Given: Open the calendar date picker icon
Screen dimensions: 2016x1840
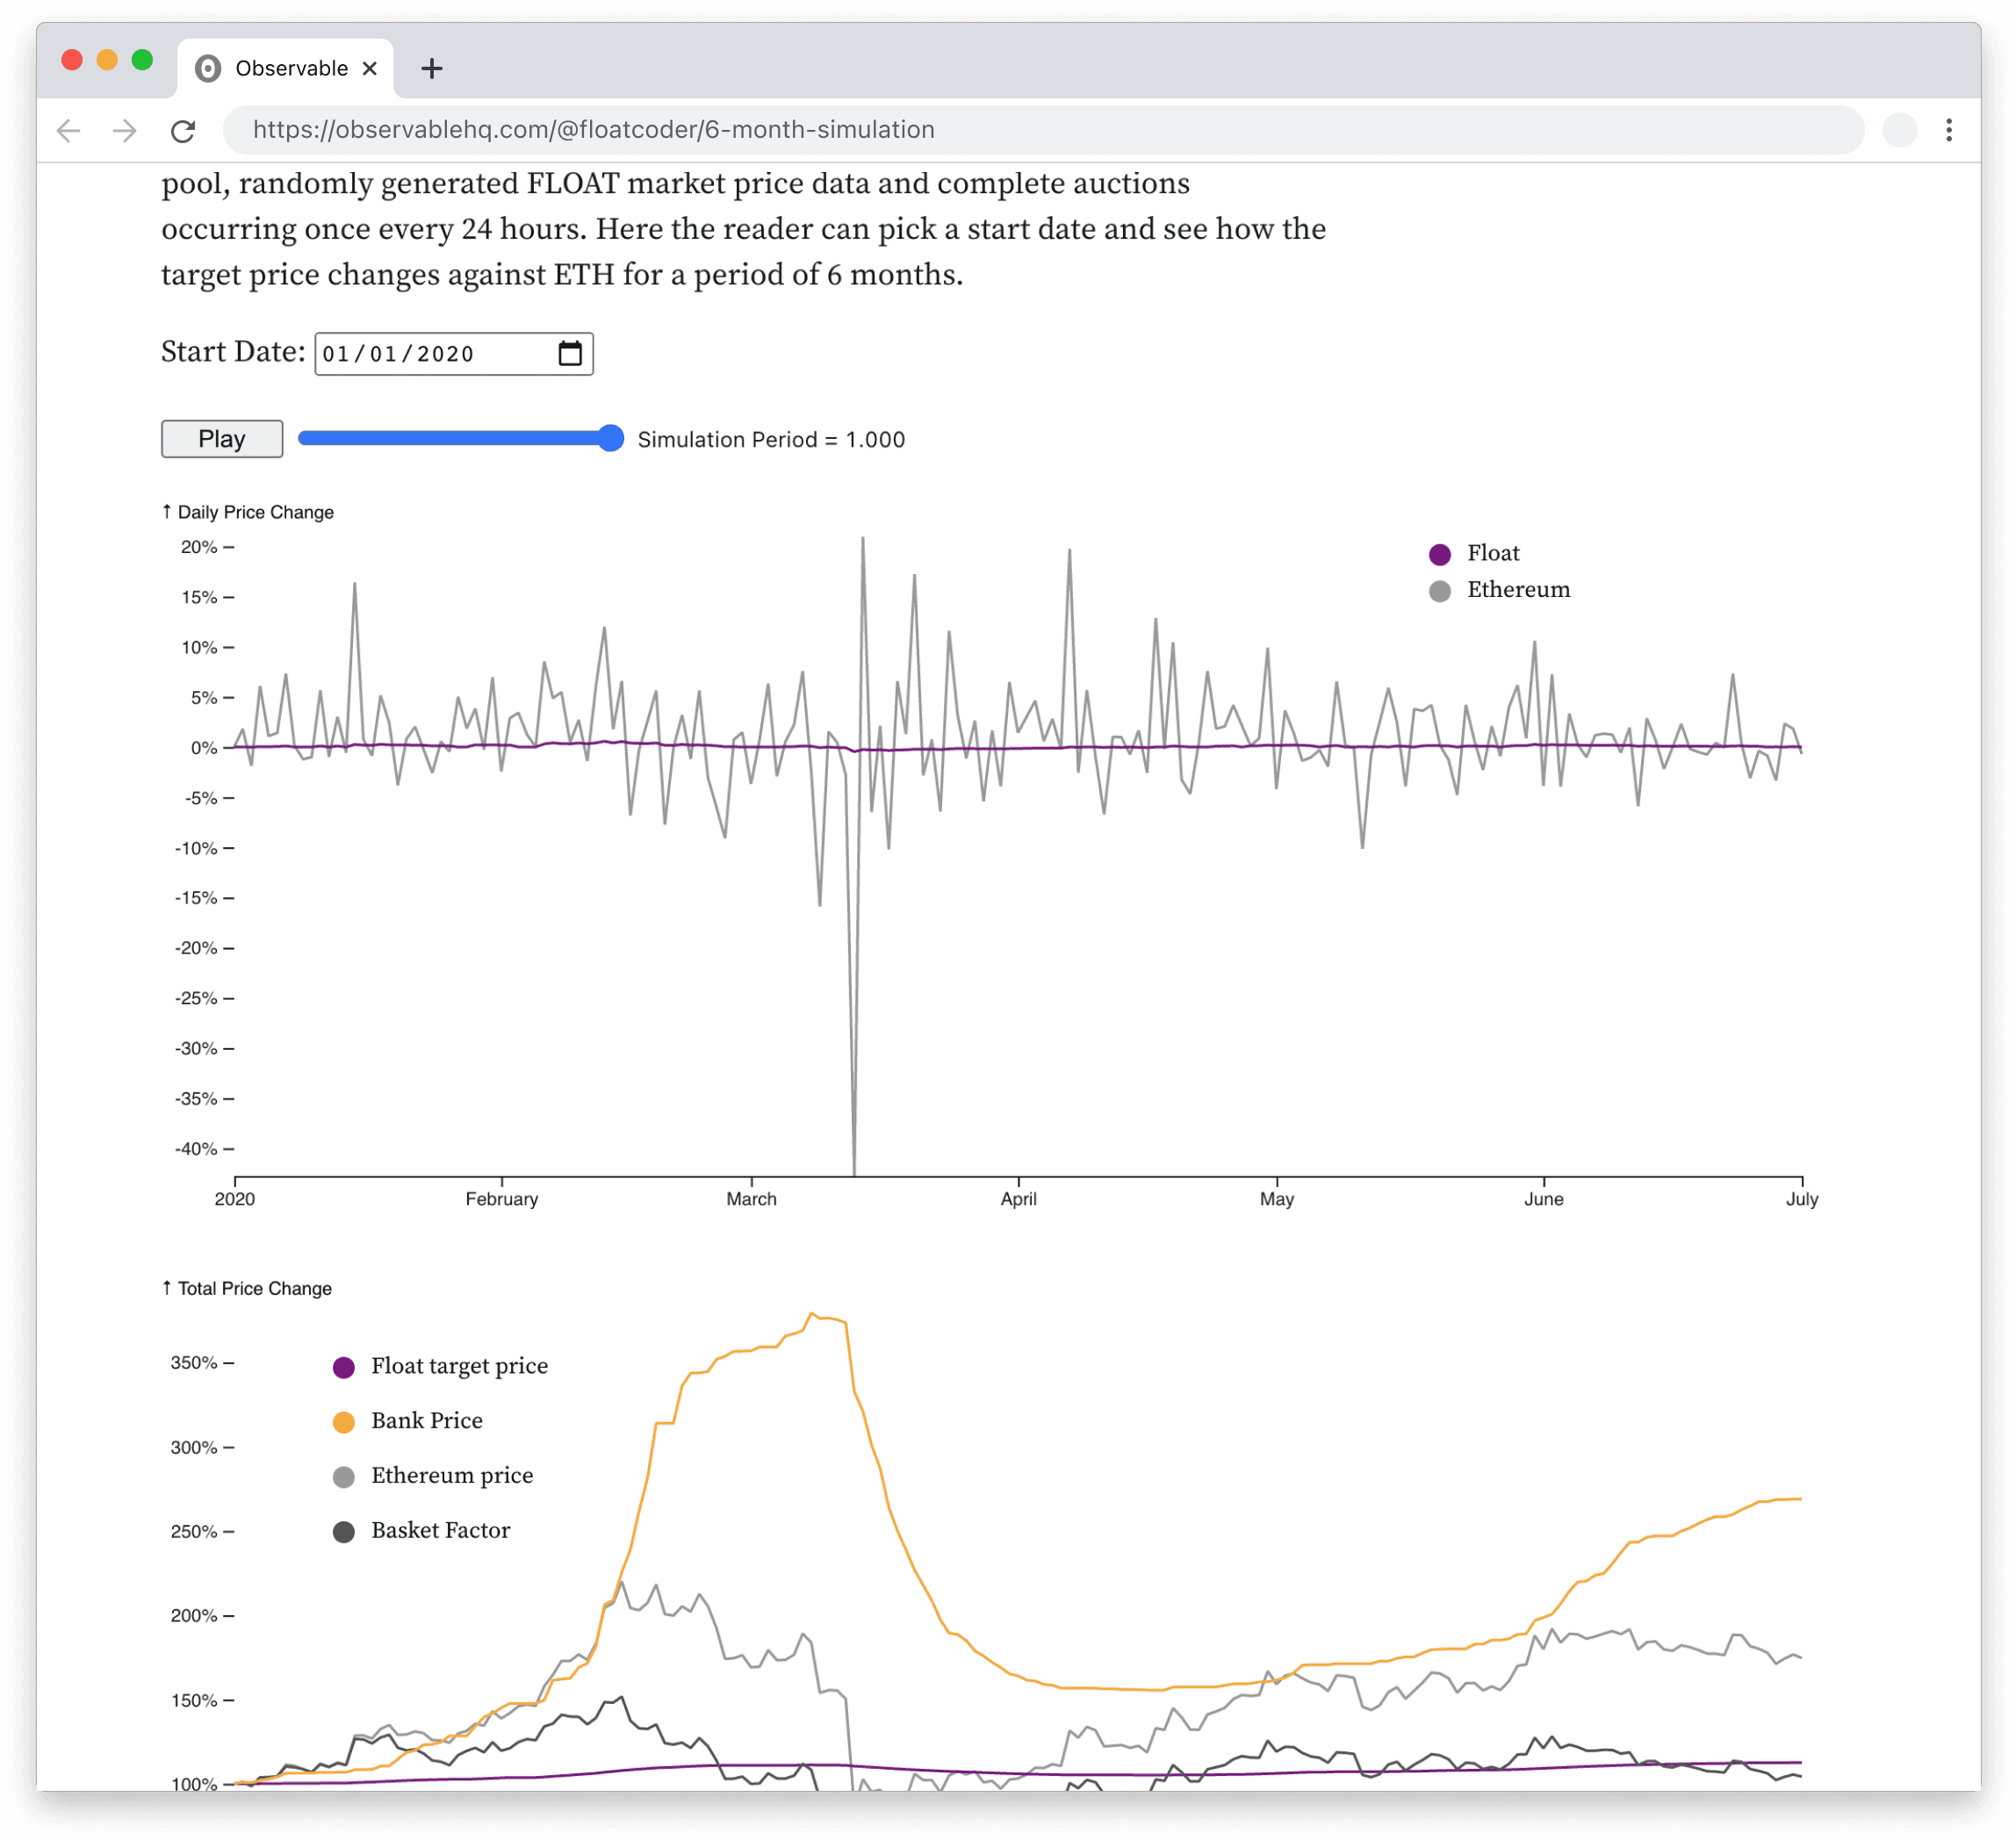Looking at the screenshot, I should (x=570, y=353).
